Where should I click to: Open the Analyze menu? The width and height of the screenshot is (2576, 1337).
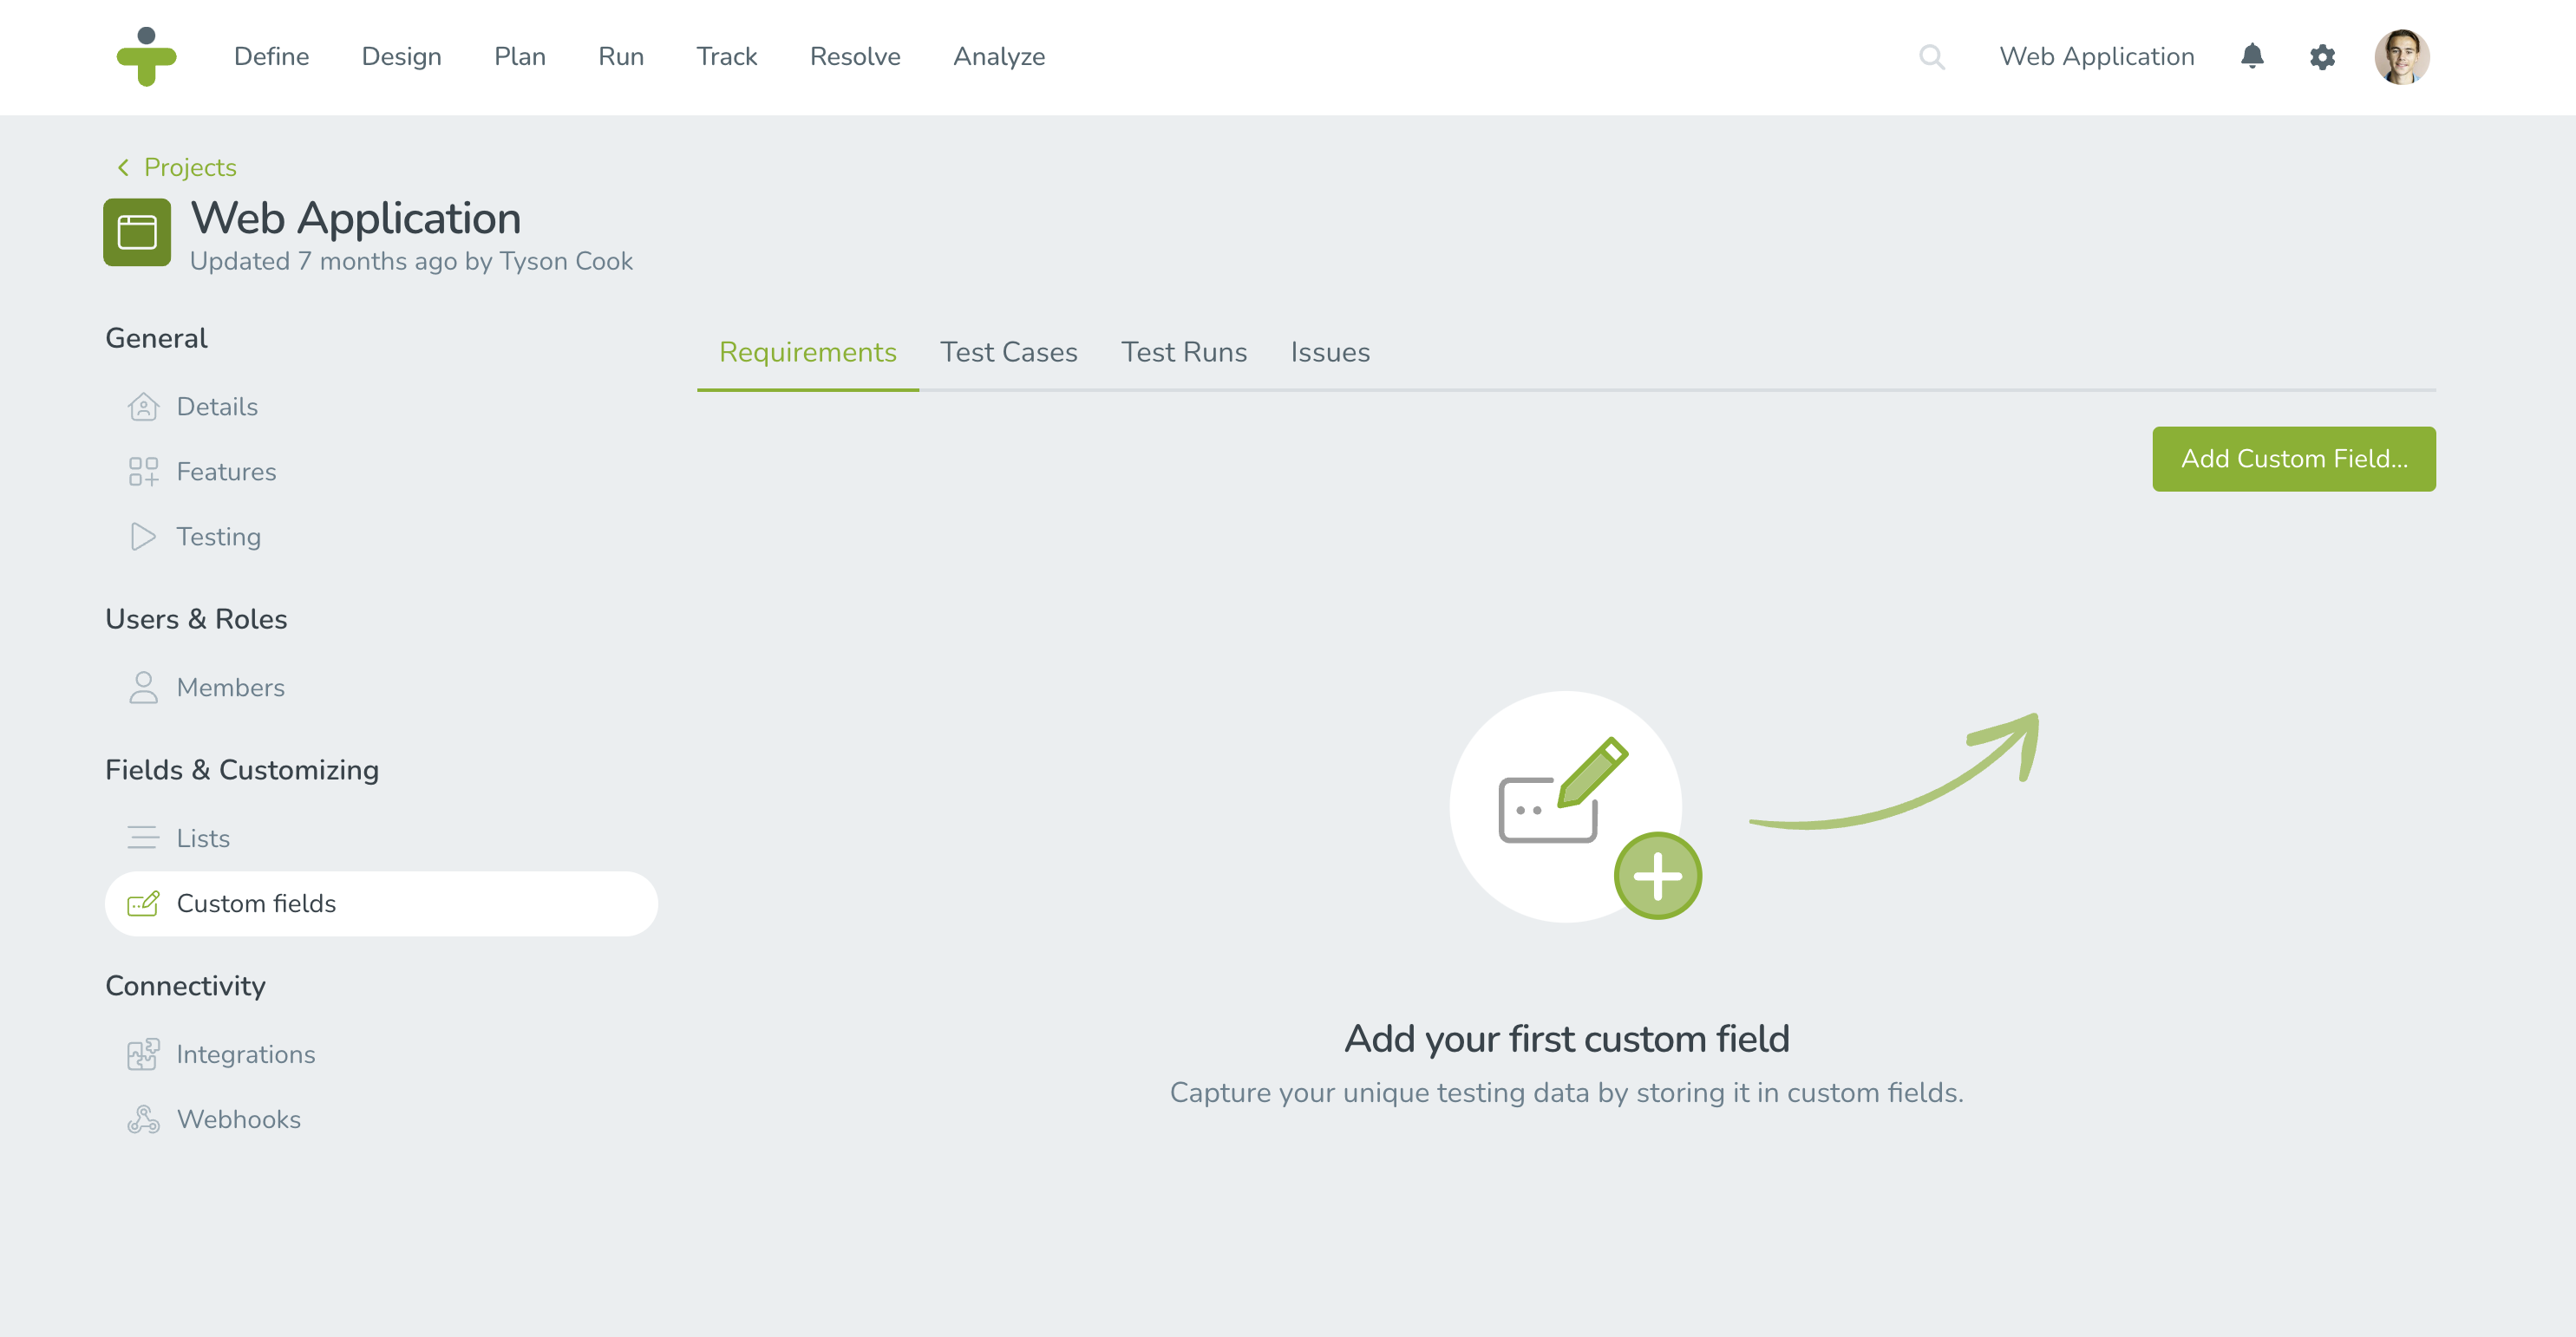[998, 57]
